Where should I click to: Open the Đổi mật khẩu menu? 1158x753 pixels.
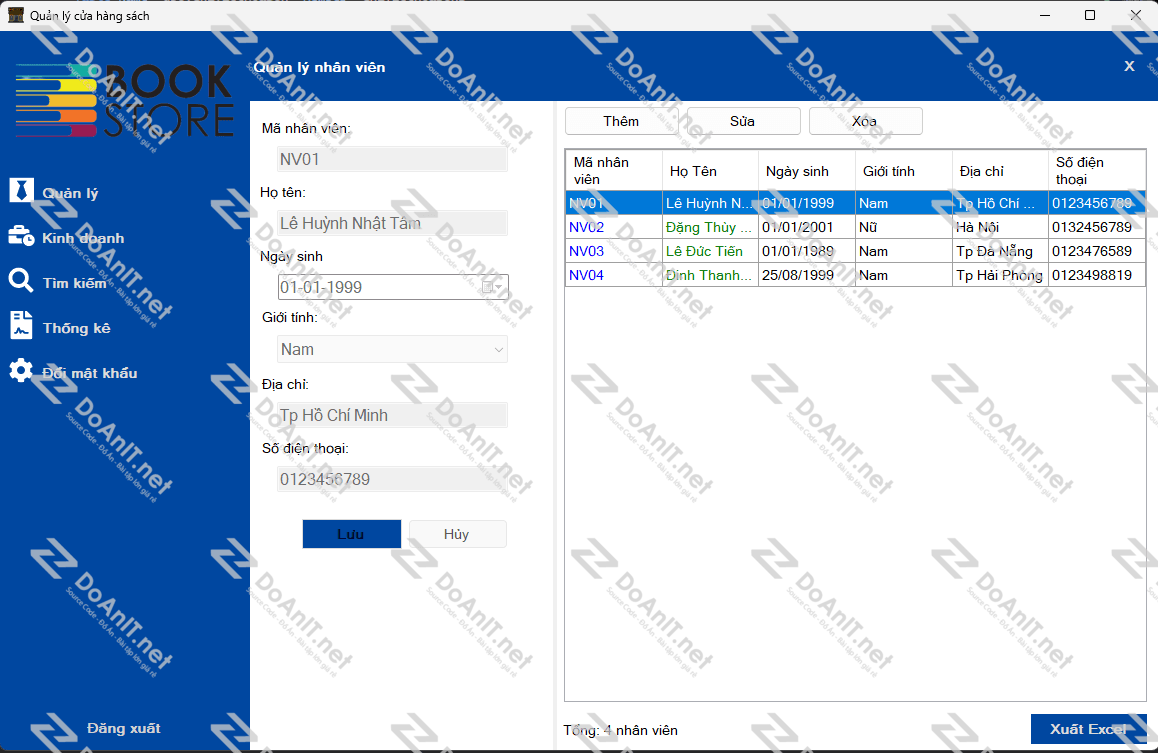89,374
